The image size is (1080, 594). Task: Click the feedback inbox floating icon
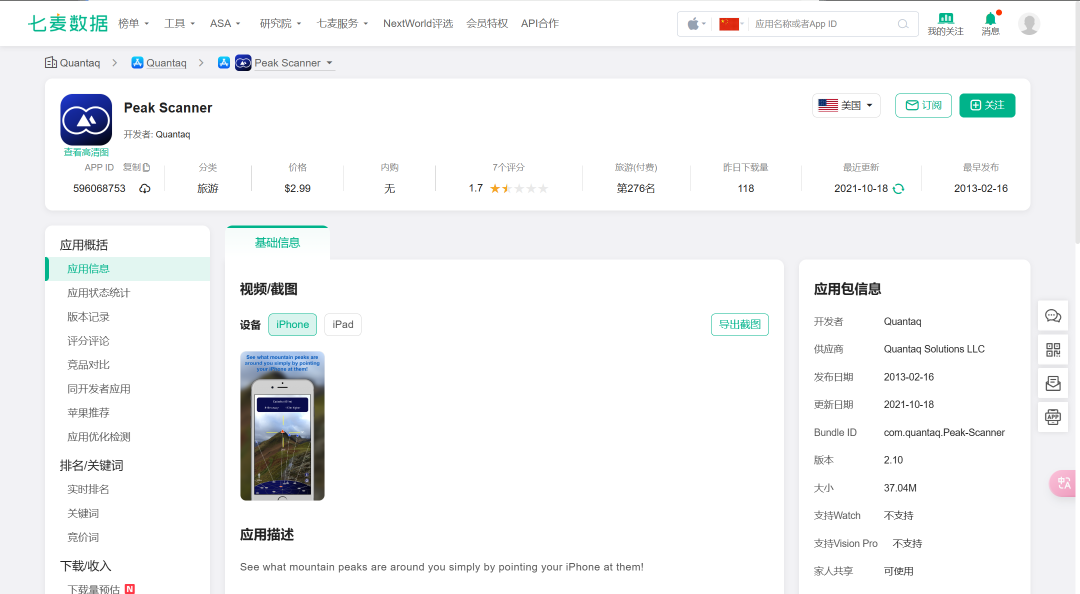[1053, 383]
